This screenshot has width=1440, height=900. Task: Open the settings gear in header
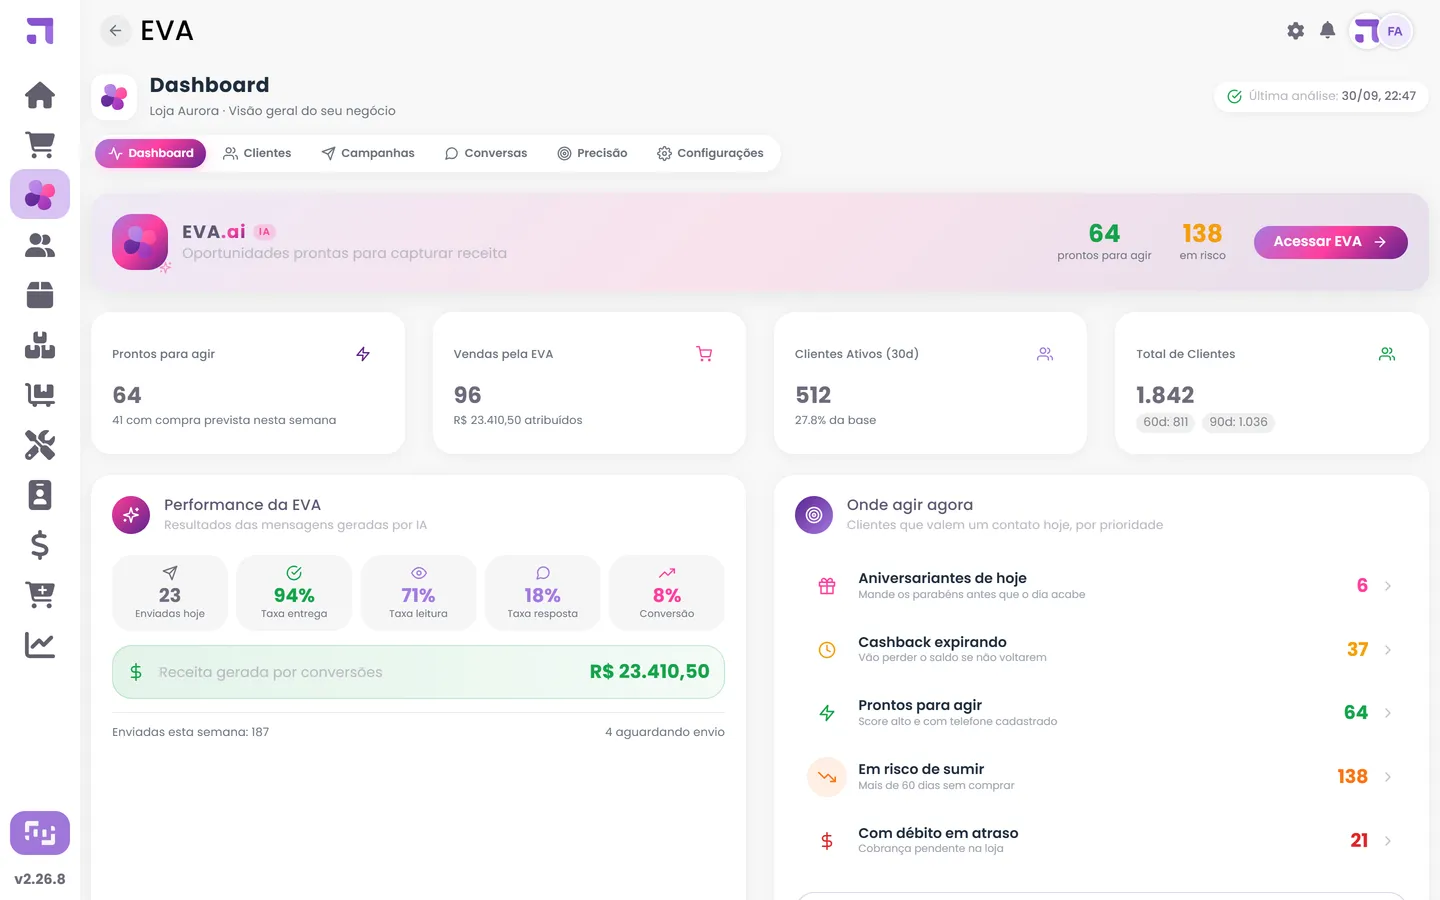(1295, 31)
